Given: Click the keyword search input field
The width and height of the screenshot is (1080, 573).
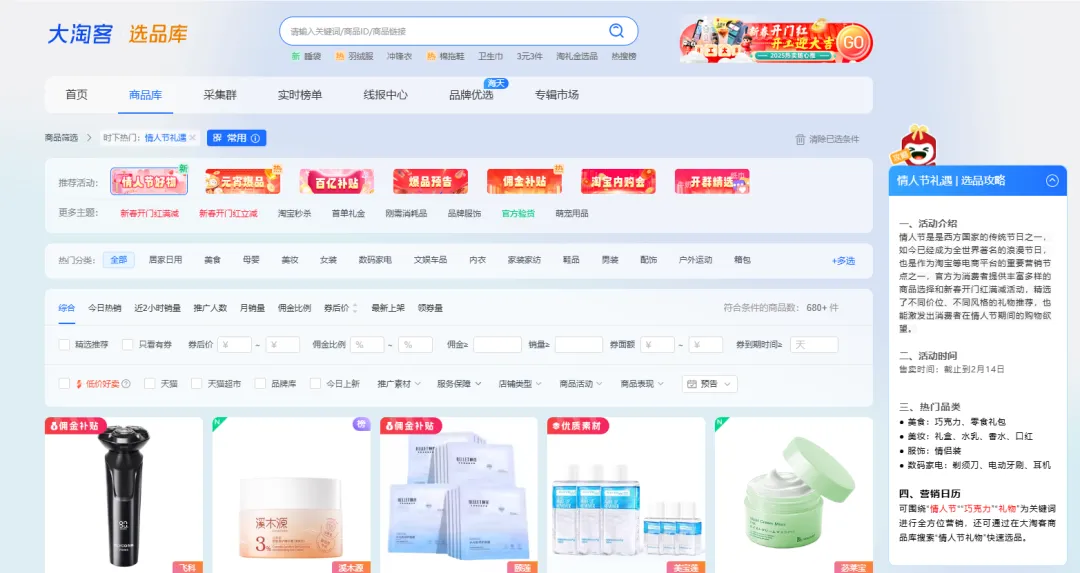Looking at the screenshot, I should point(444,31).
